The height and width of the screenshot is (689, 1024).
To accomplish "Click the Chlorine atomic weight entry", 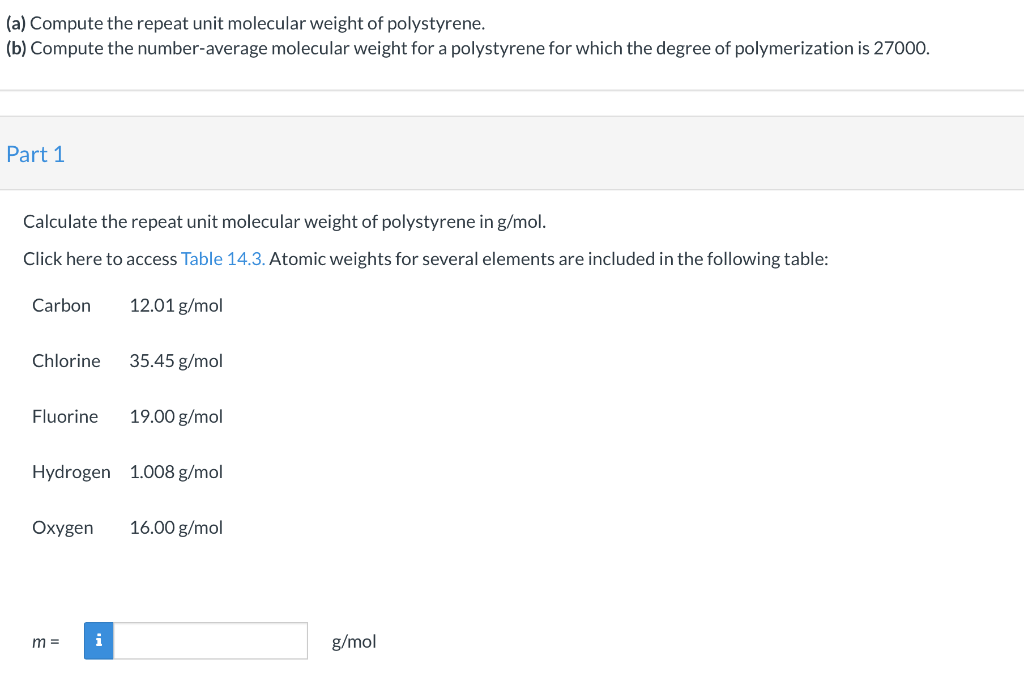I will tap(66, 361).
